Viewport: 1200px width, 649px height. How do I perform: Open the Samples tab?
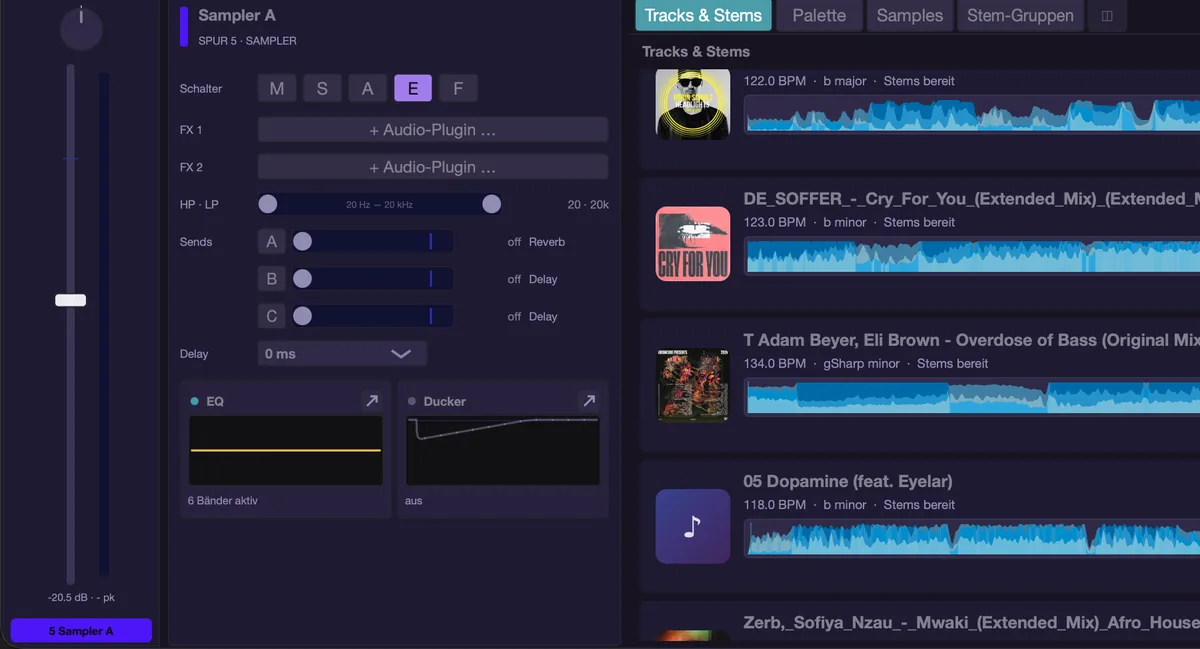click(910, 16)
